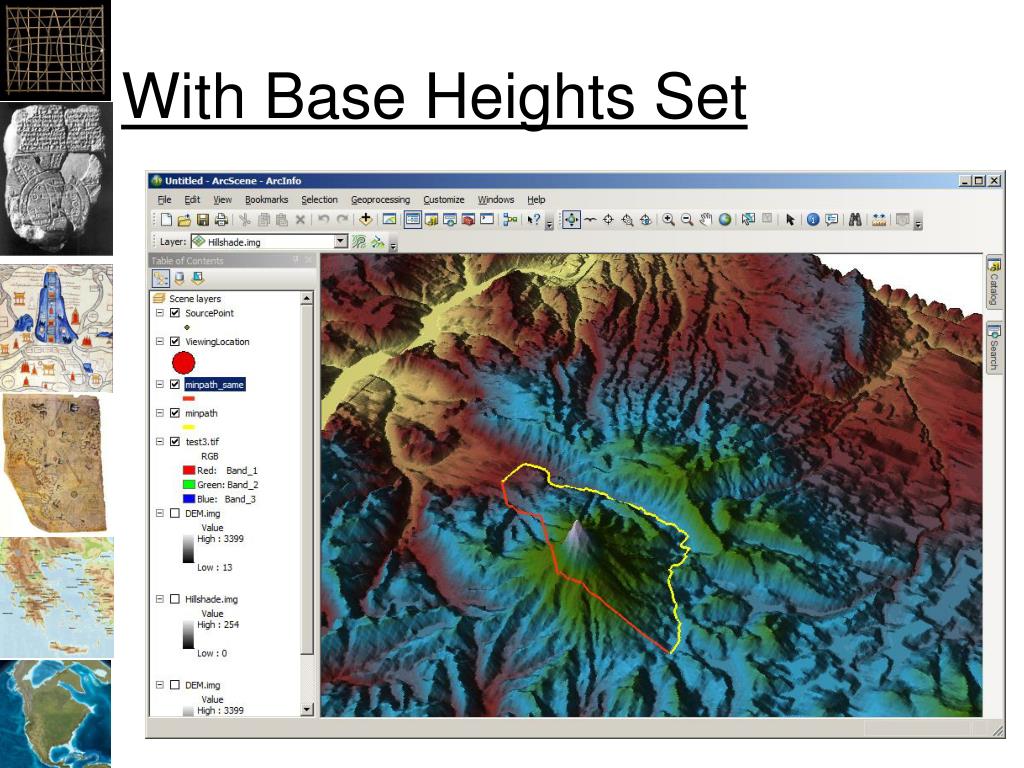Collapse the SourcePoint layer entry
The image size is (1024, 768).
click(x=159, y=313)
